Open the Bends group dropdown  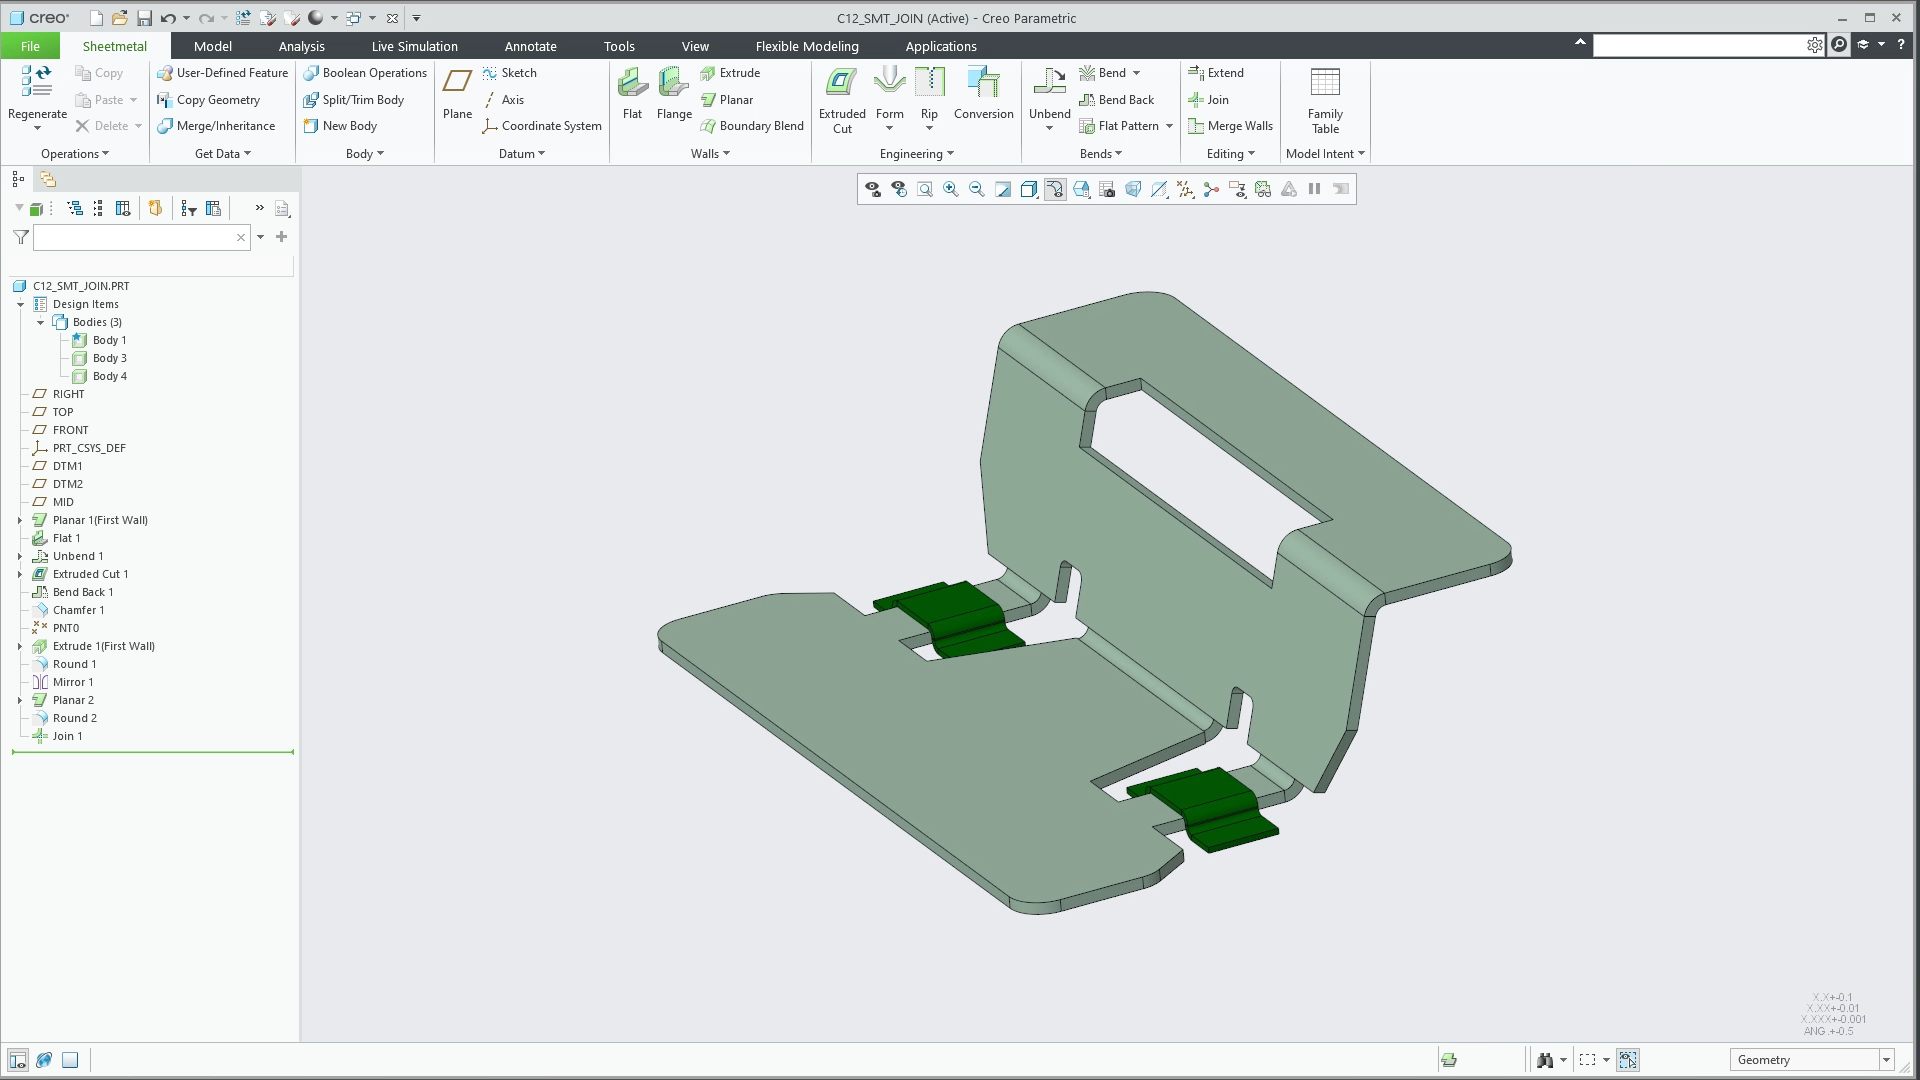[1100, 154]
